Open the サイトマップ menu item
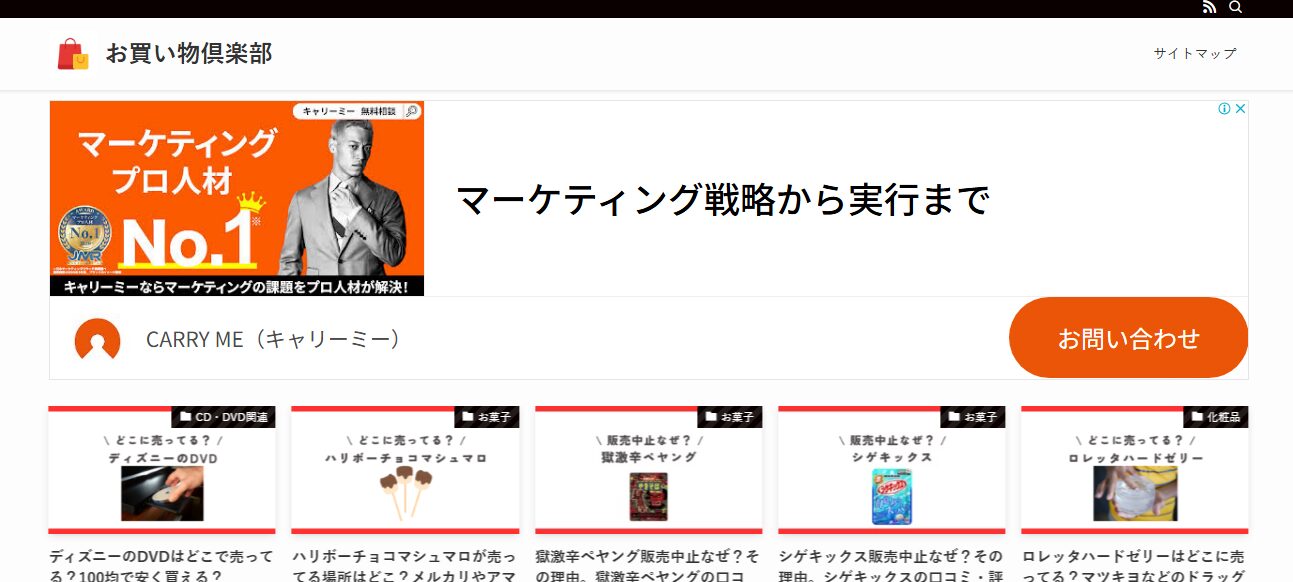1293x582 pixels. click(x=1195, y=54)
